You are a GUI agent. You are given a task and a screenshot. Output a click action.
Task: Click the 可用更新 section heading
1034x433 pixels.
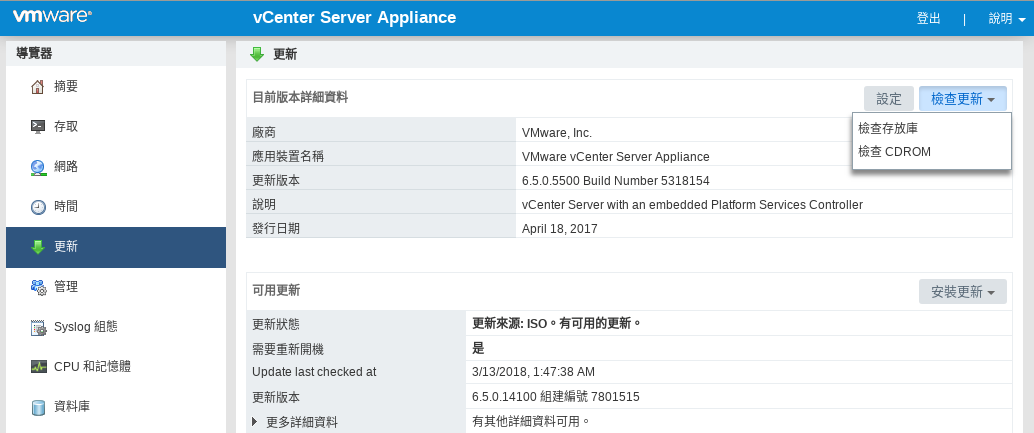276,290
